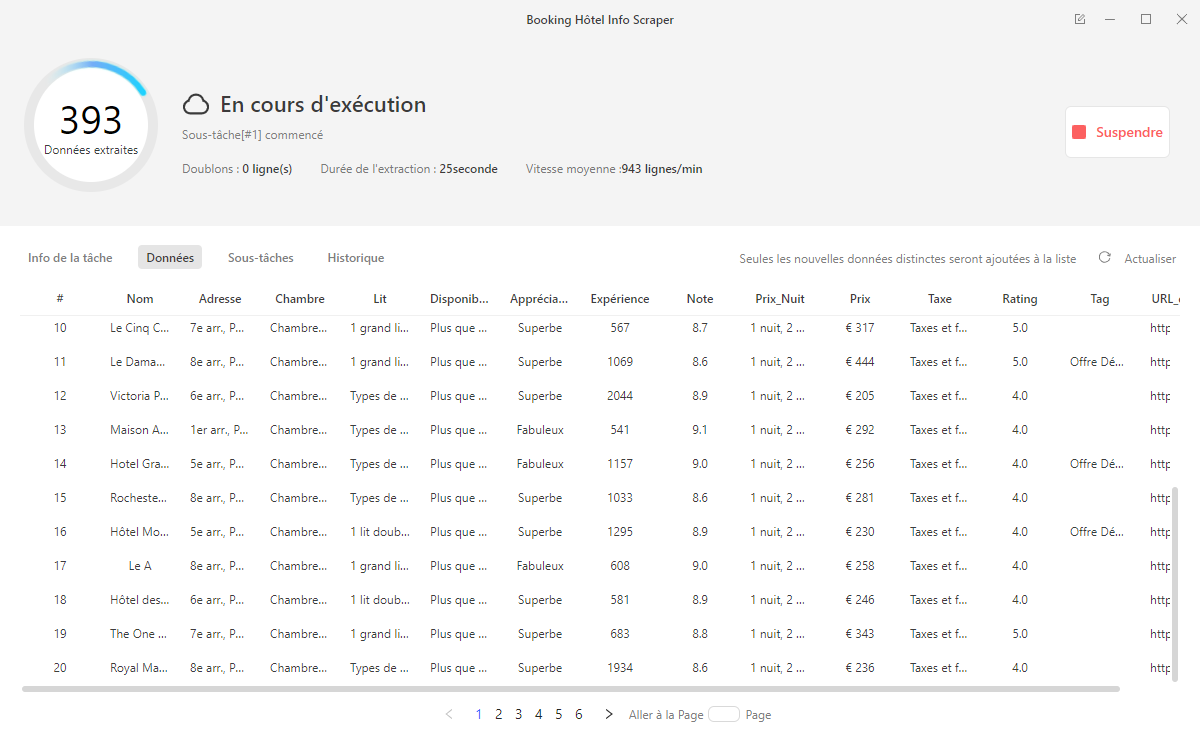This screenshot has width=1200, height=734.
Task: Click the Actualiser refresh icon
Action: point(1104,258)
